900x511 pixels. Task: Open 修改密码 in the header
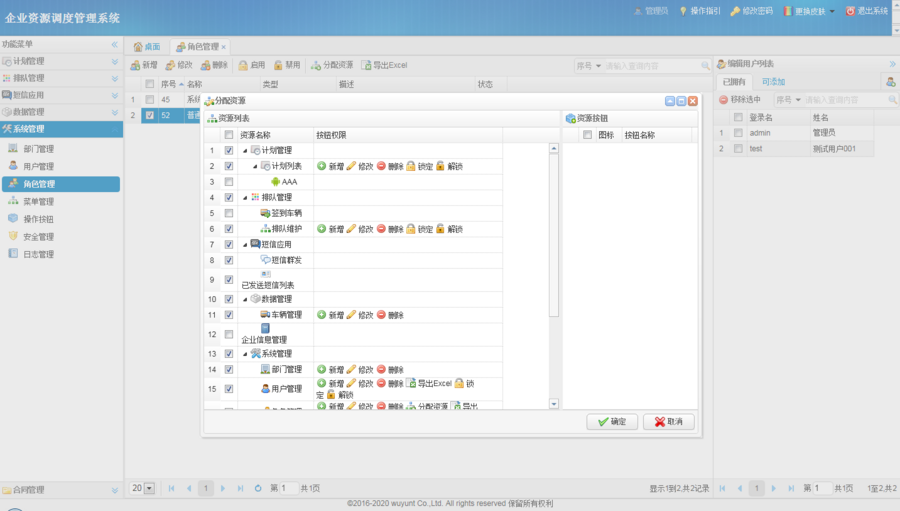pyautogui.click(x=751, y=11)
